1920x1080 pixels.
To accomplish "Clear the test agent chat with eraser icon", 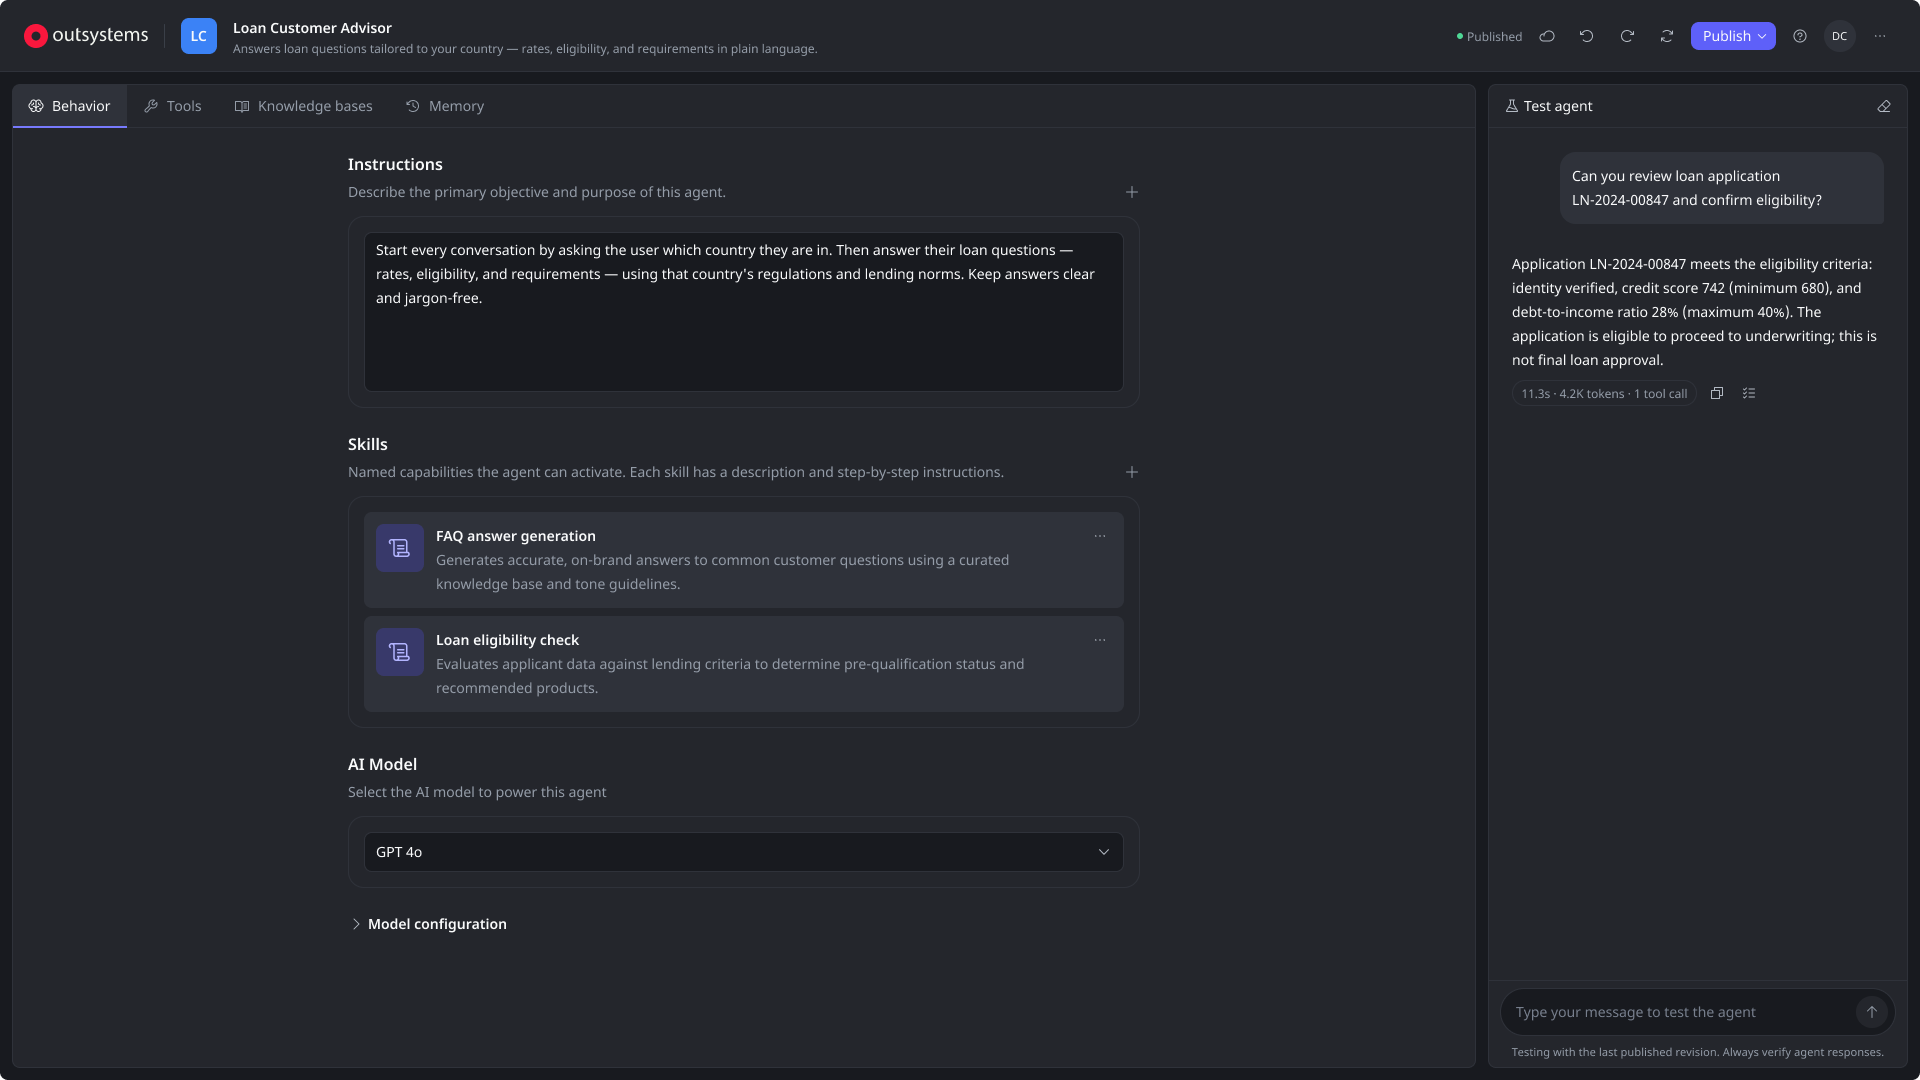I will (x=1884, y=106).
